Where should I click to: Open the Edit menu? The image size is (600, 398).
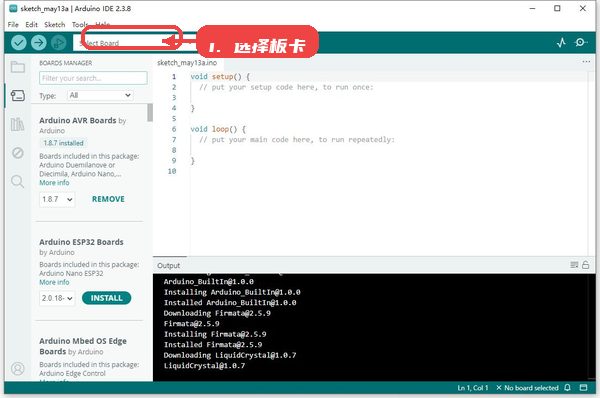pyautogui.click(x=31, y=24)
